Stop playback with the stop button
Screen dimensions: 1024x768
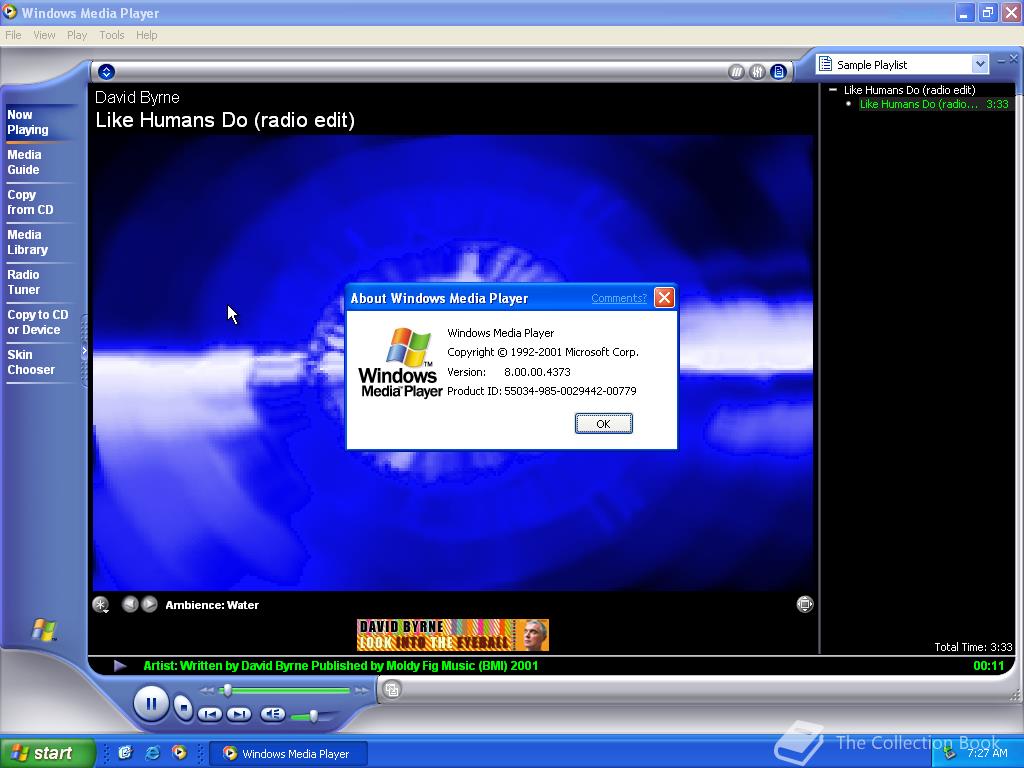[x=184, y=707]
